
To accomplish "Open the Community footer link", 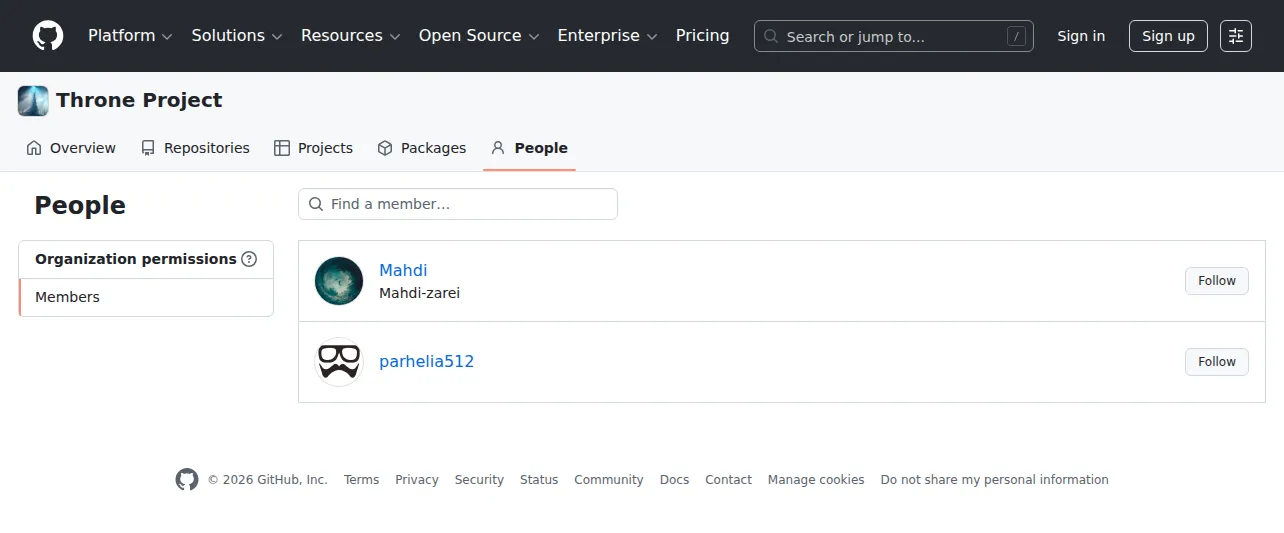I will (609, 480).
